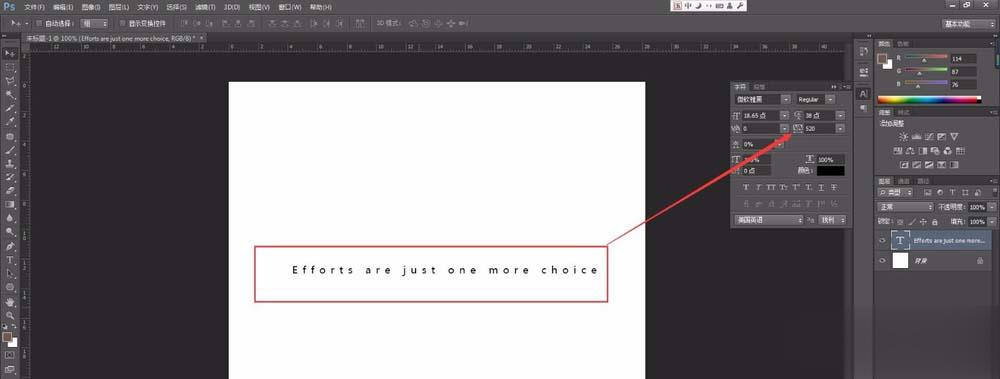1000x379 pixels.
Task: Hide the Efforts text layer
Action: click(882, 241)
